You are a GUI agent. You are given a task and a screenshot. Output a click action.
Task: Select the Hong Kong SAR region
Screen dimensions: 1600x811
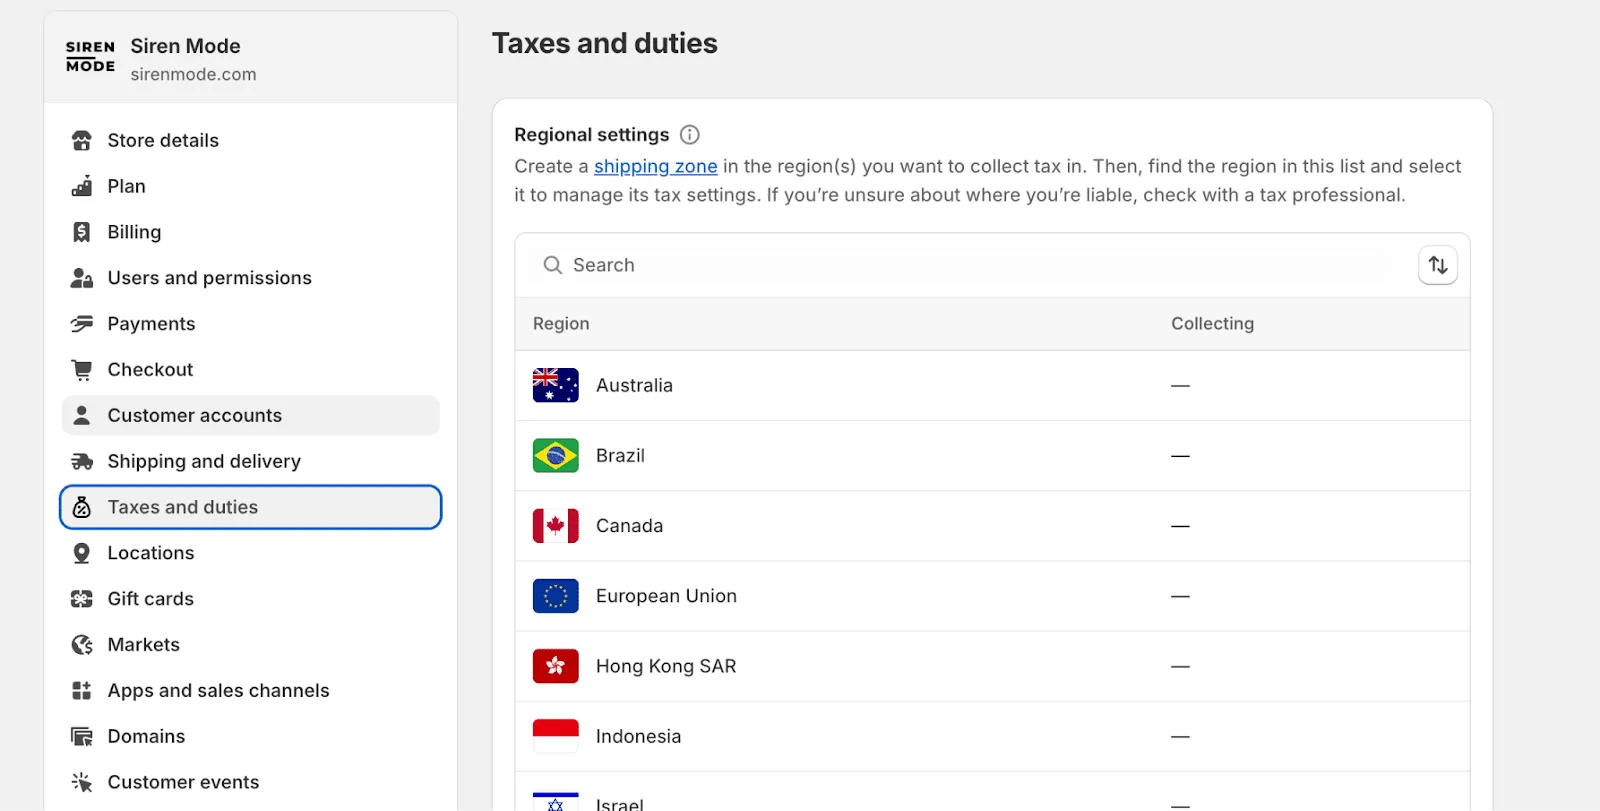(x=992, y=666)
